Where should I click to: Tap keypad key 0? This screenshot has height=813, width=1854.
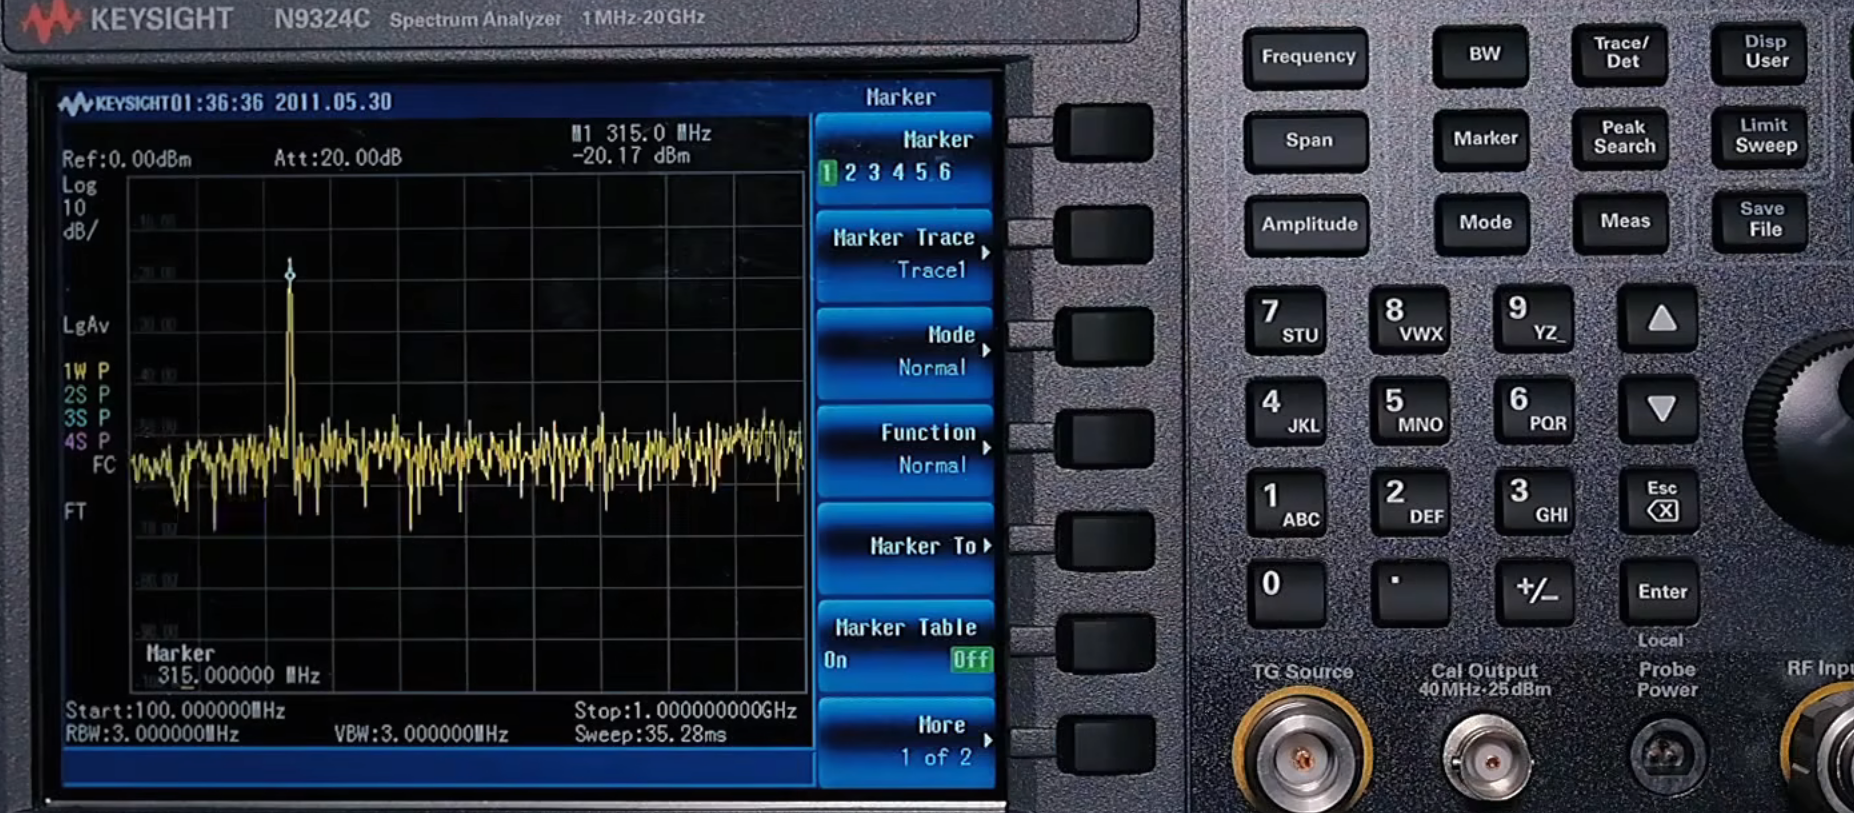tap(1288, 593)
